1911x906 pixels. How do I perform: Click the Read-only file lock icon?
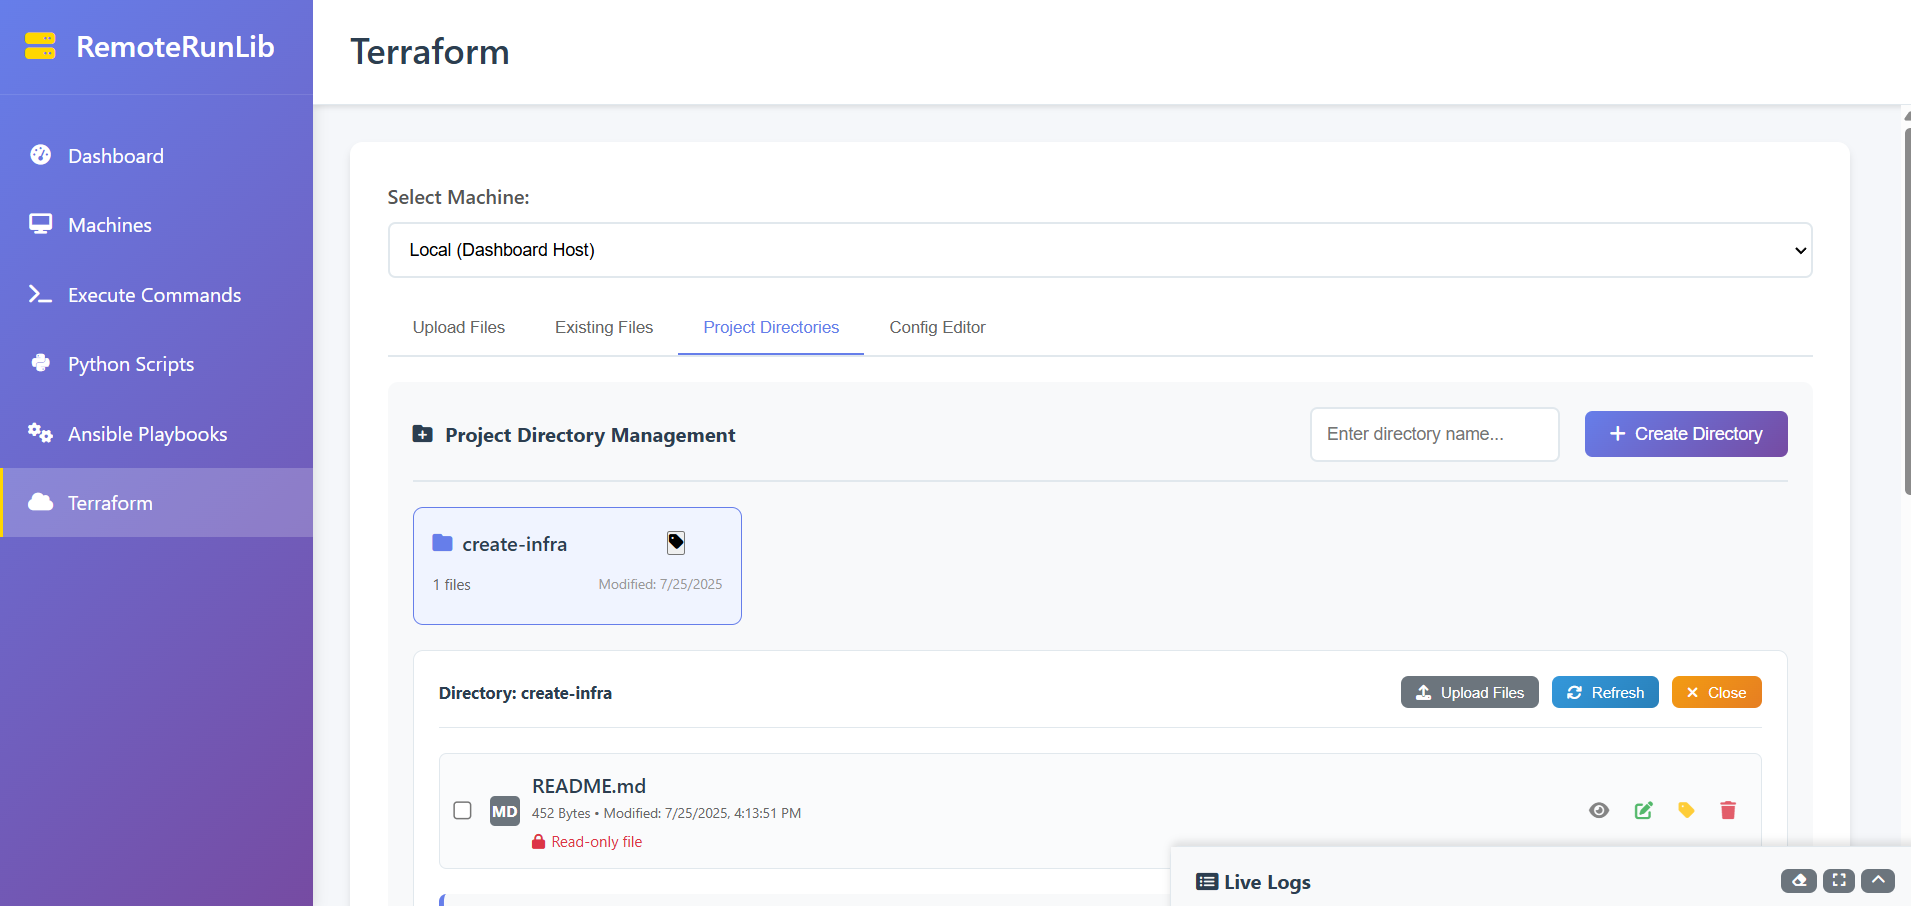538,842
